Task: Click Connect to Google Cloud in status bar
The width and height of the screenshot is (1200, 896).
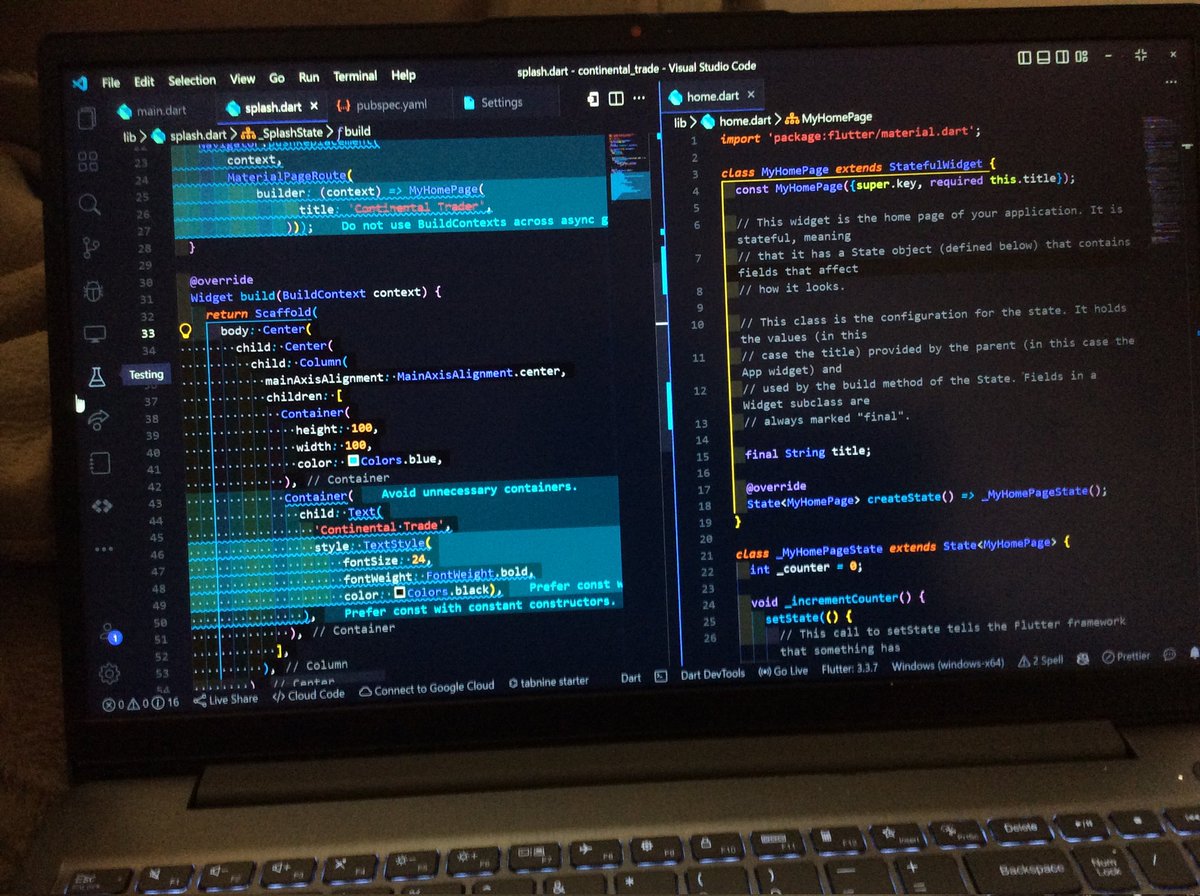Action: pos(427,688)
